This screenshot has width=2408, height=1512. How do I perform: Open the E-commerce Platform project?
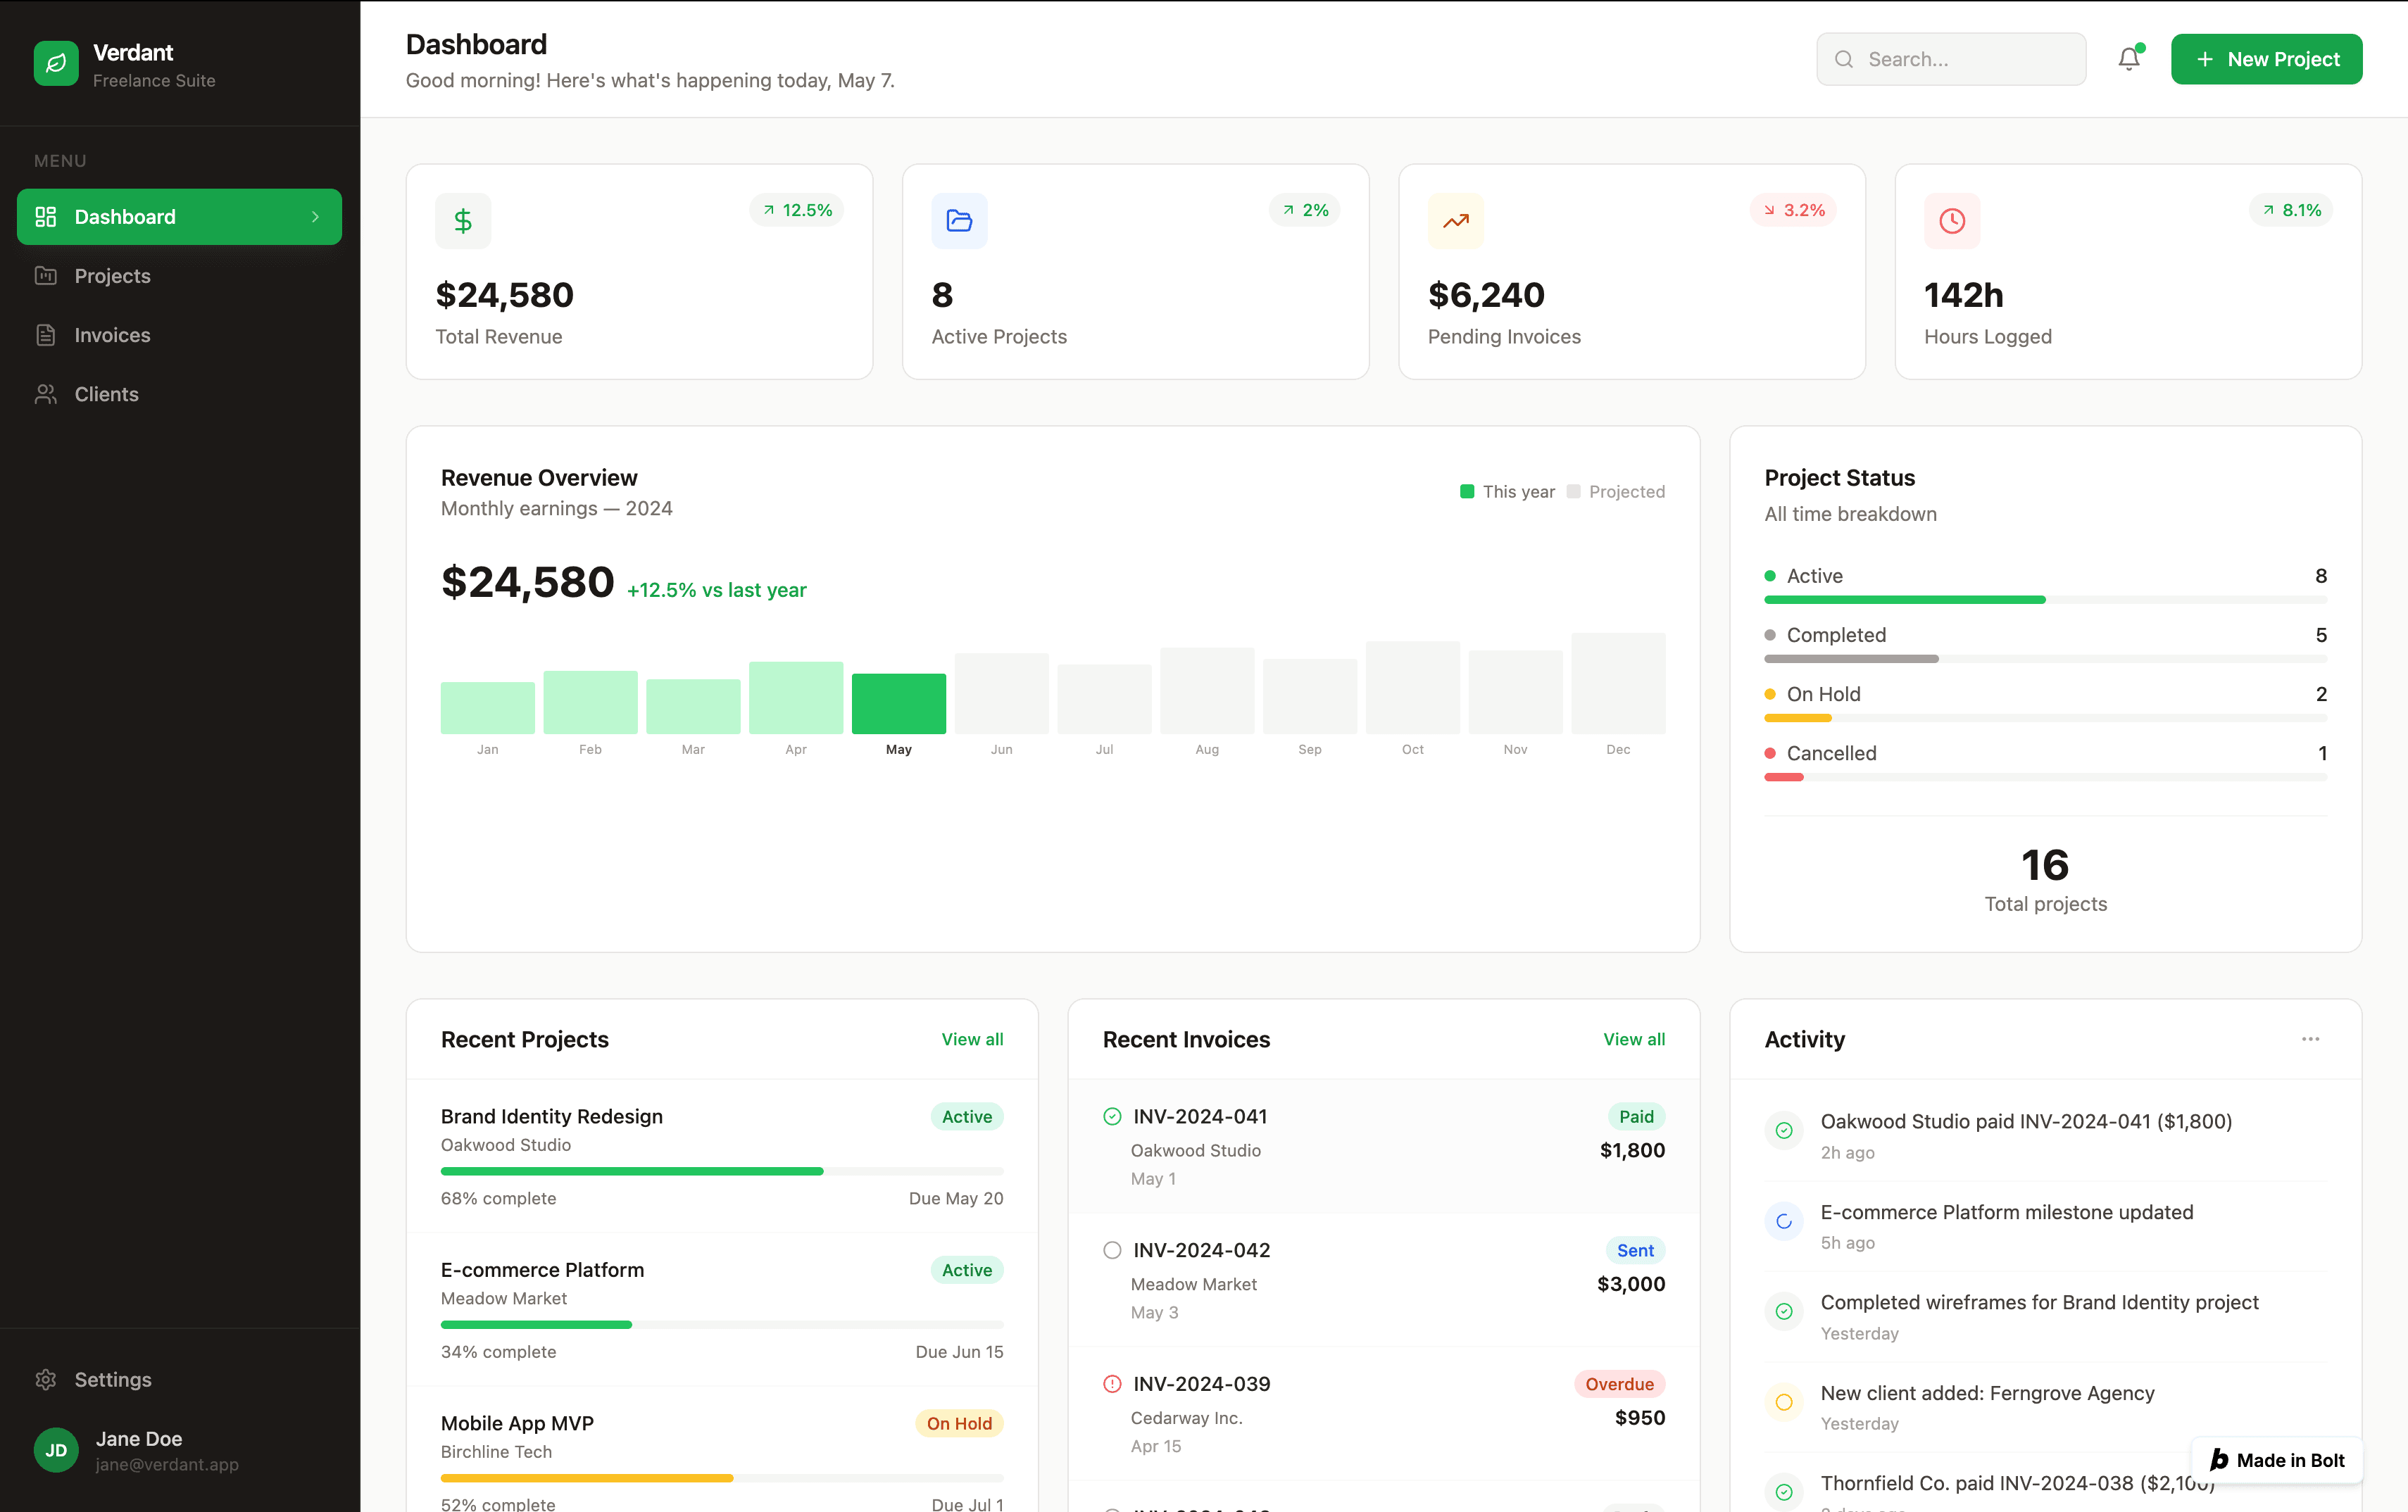coord(722,1310)
